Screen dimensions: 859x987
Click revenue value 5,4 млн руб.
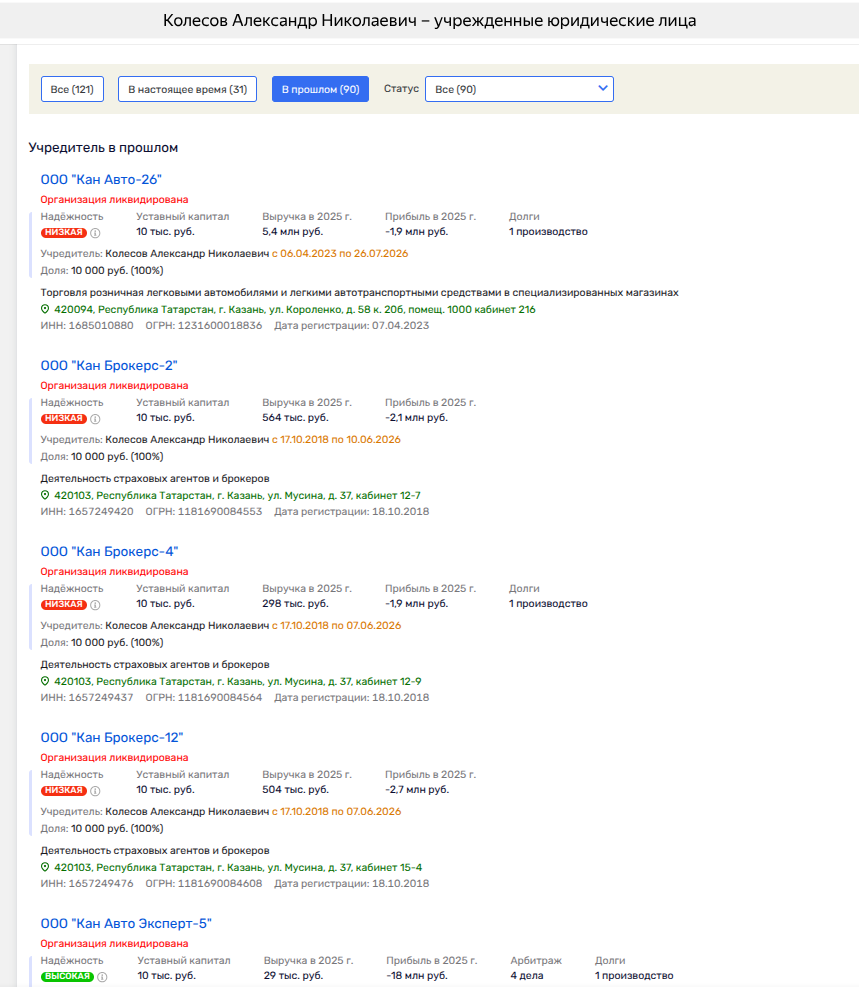coord(293,232)
